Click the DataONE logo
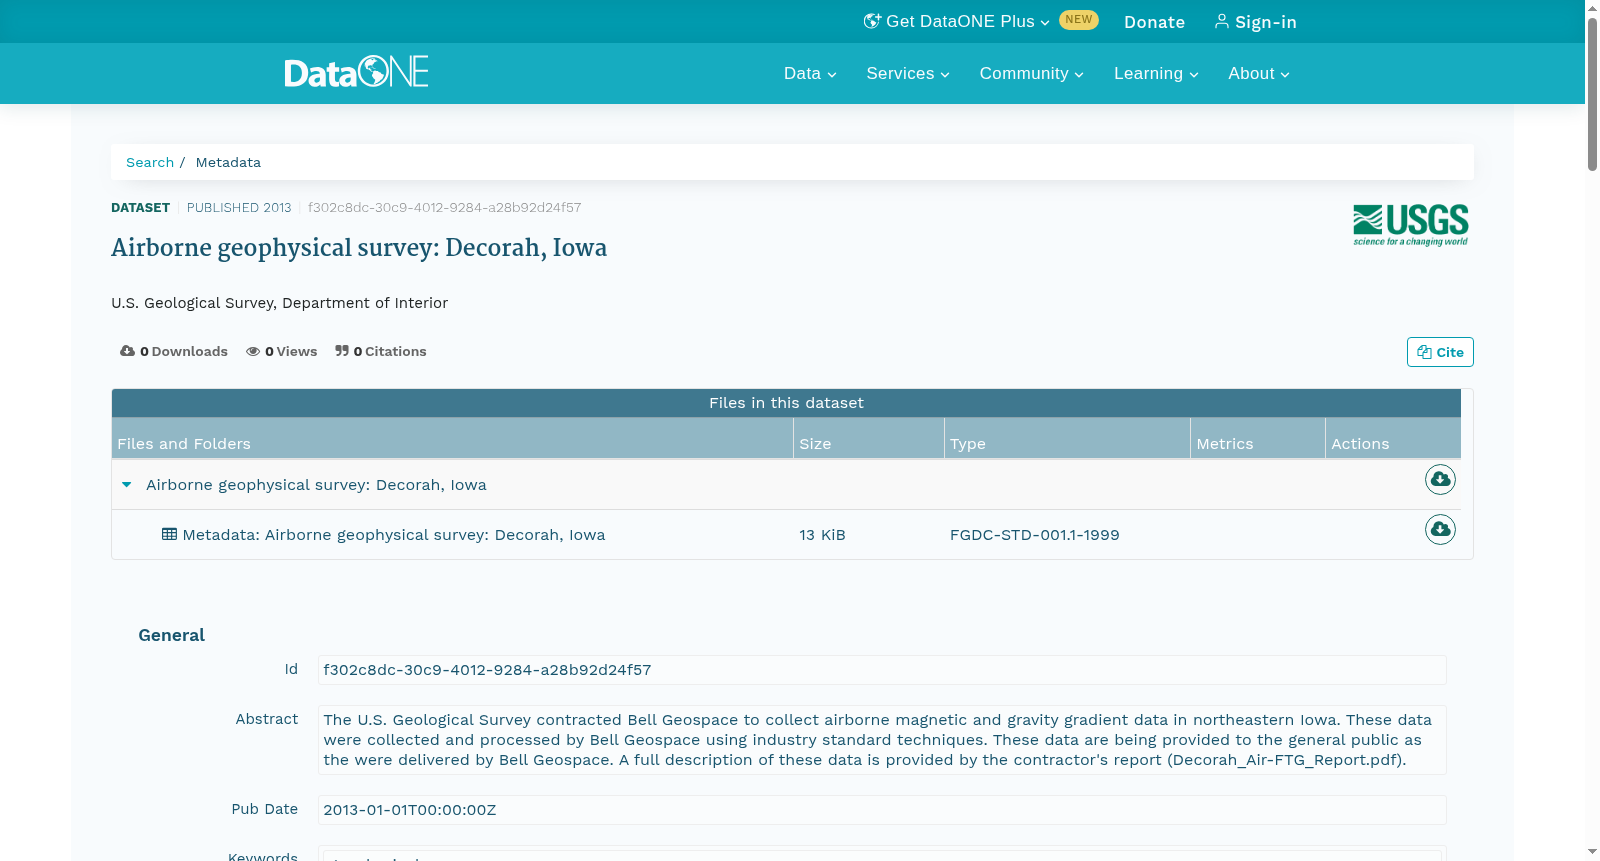The width and height of the screenshot is (1600, 861). 356,72
